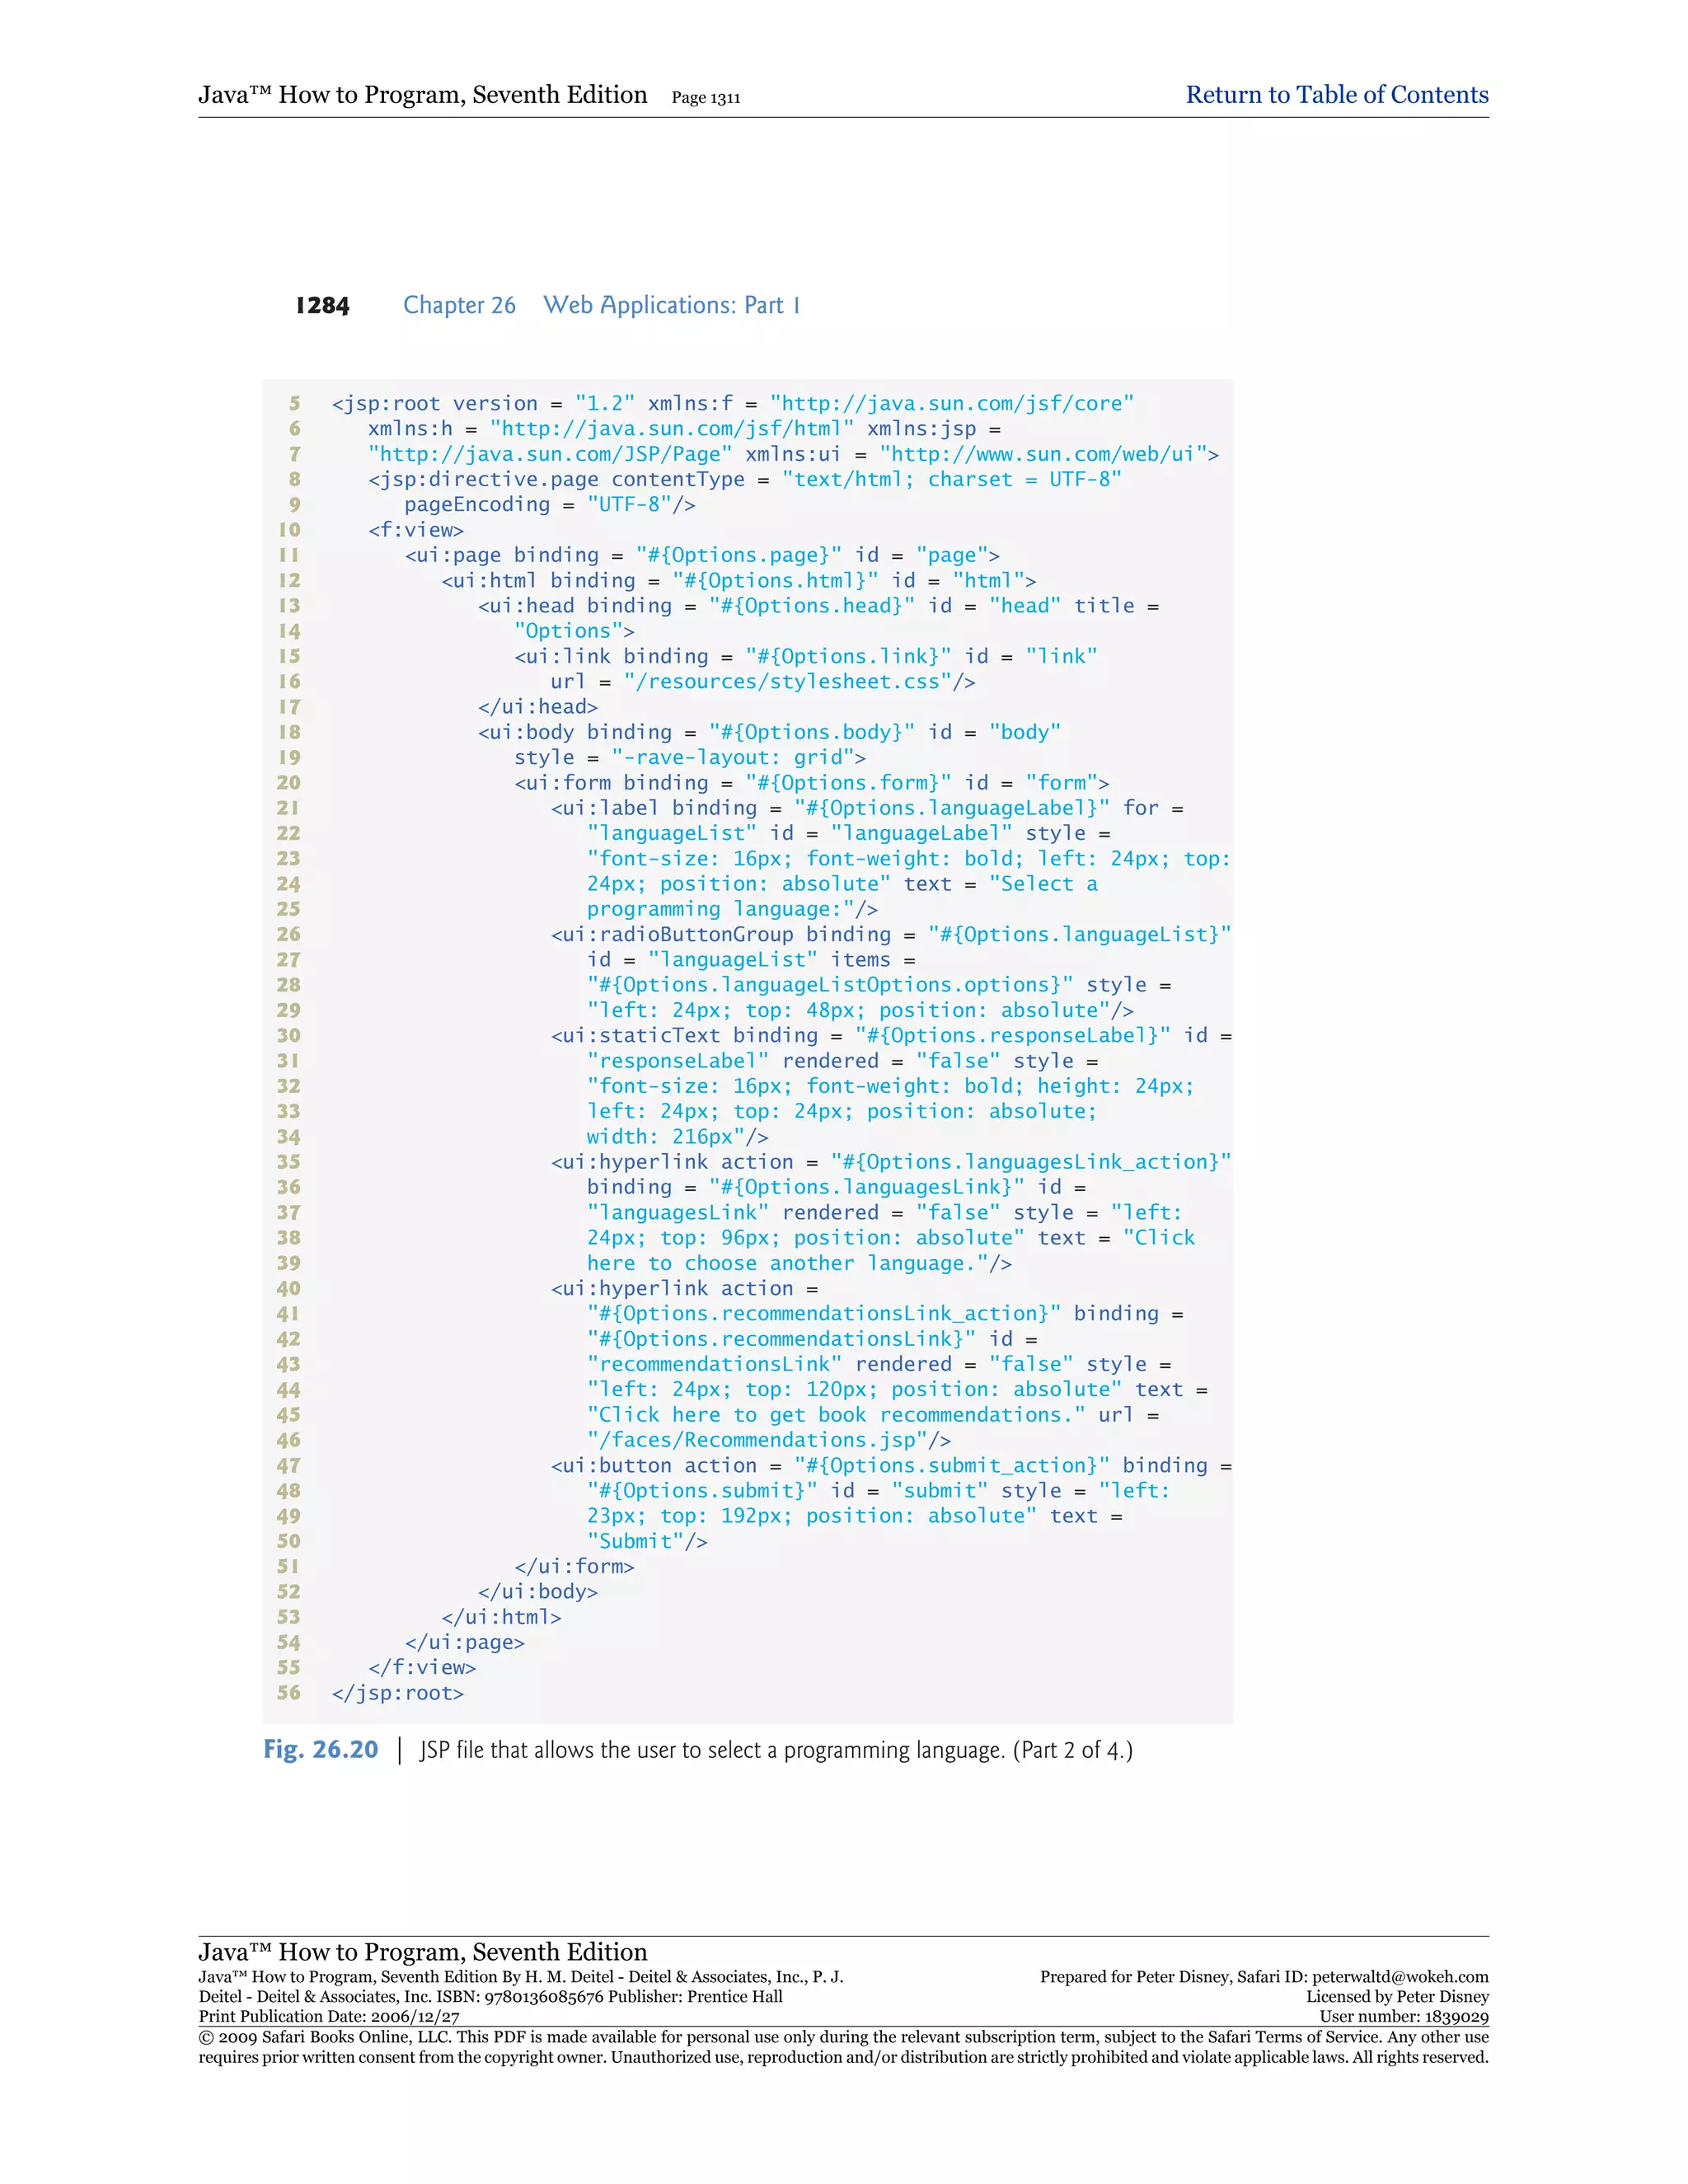Screen dimensions: 1688x2184
Task: Click the "/faces/Recommendations.jsp" string on line 46
Action: click(x=758, y=1440)
